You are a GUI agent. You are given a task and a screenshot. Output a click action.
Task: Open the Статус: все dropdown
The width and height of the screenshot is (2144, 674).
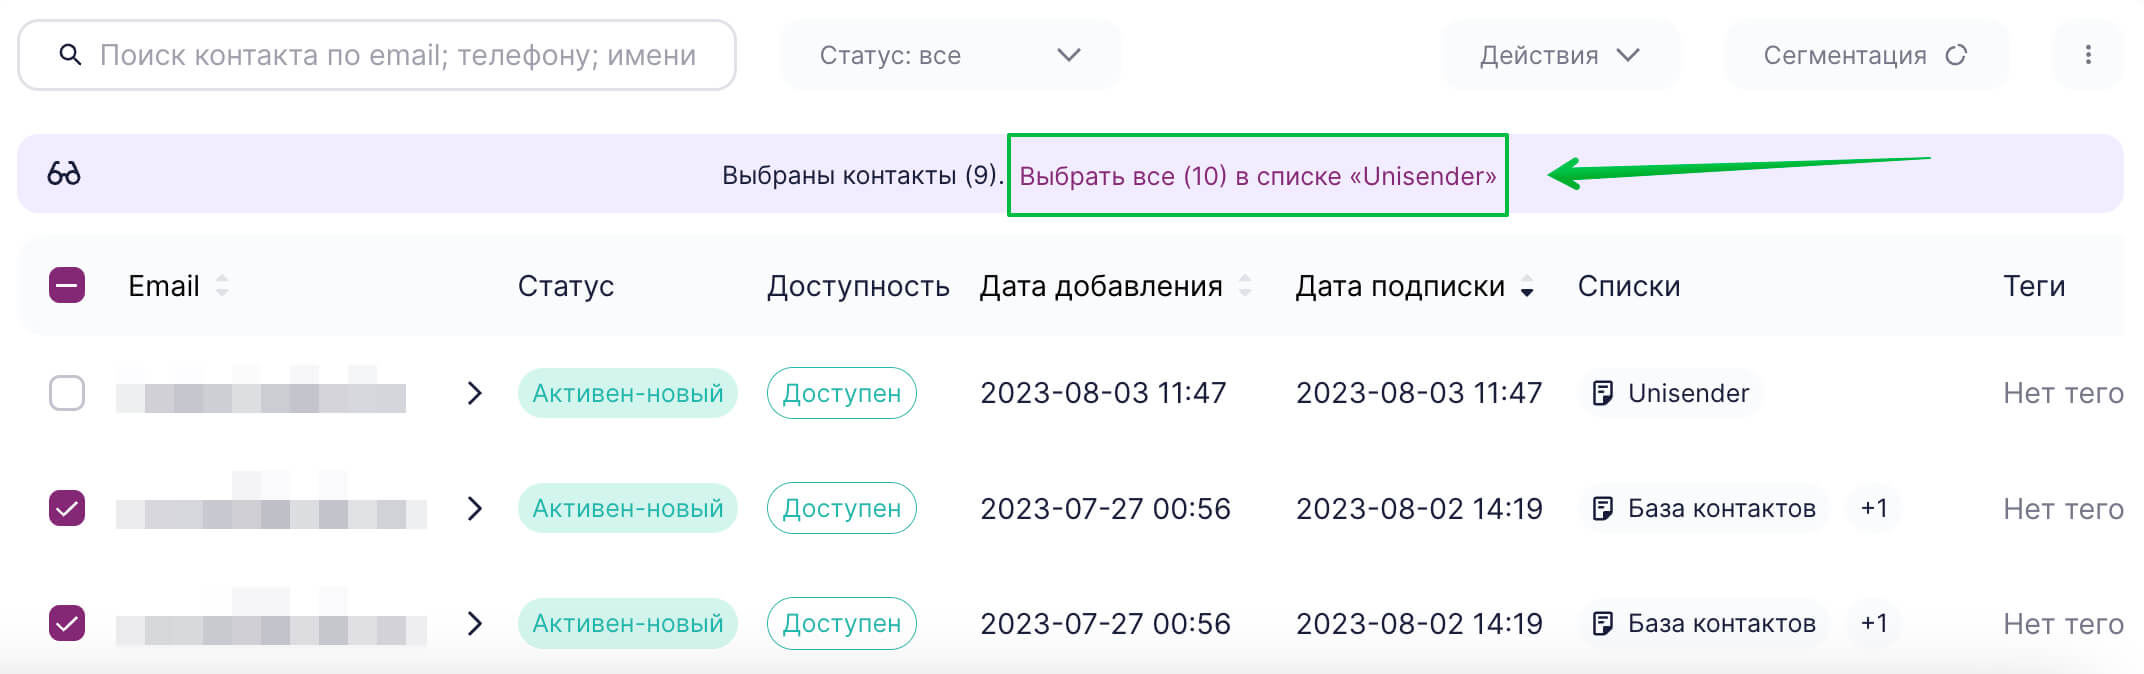point(949,55)
